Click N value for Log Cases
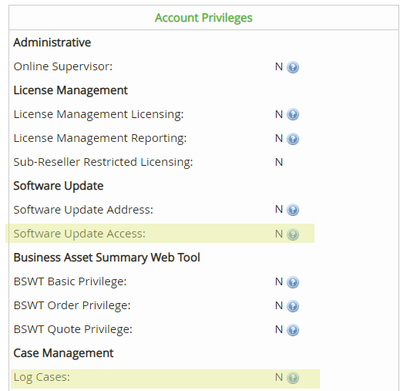 [x=279, y=377]
